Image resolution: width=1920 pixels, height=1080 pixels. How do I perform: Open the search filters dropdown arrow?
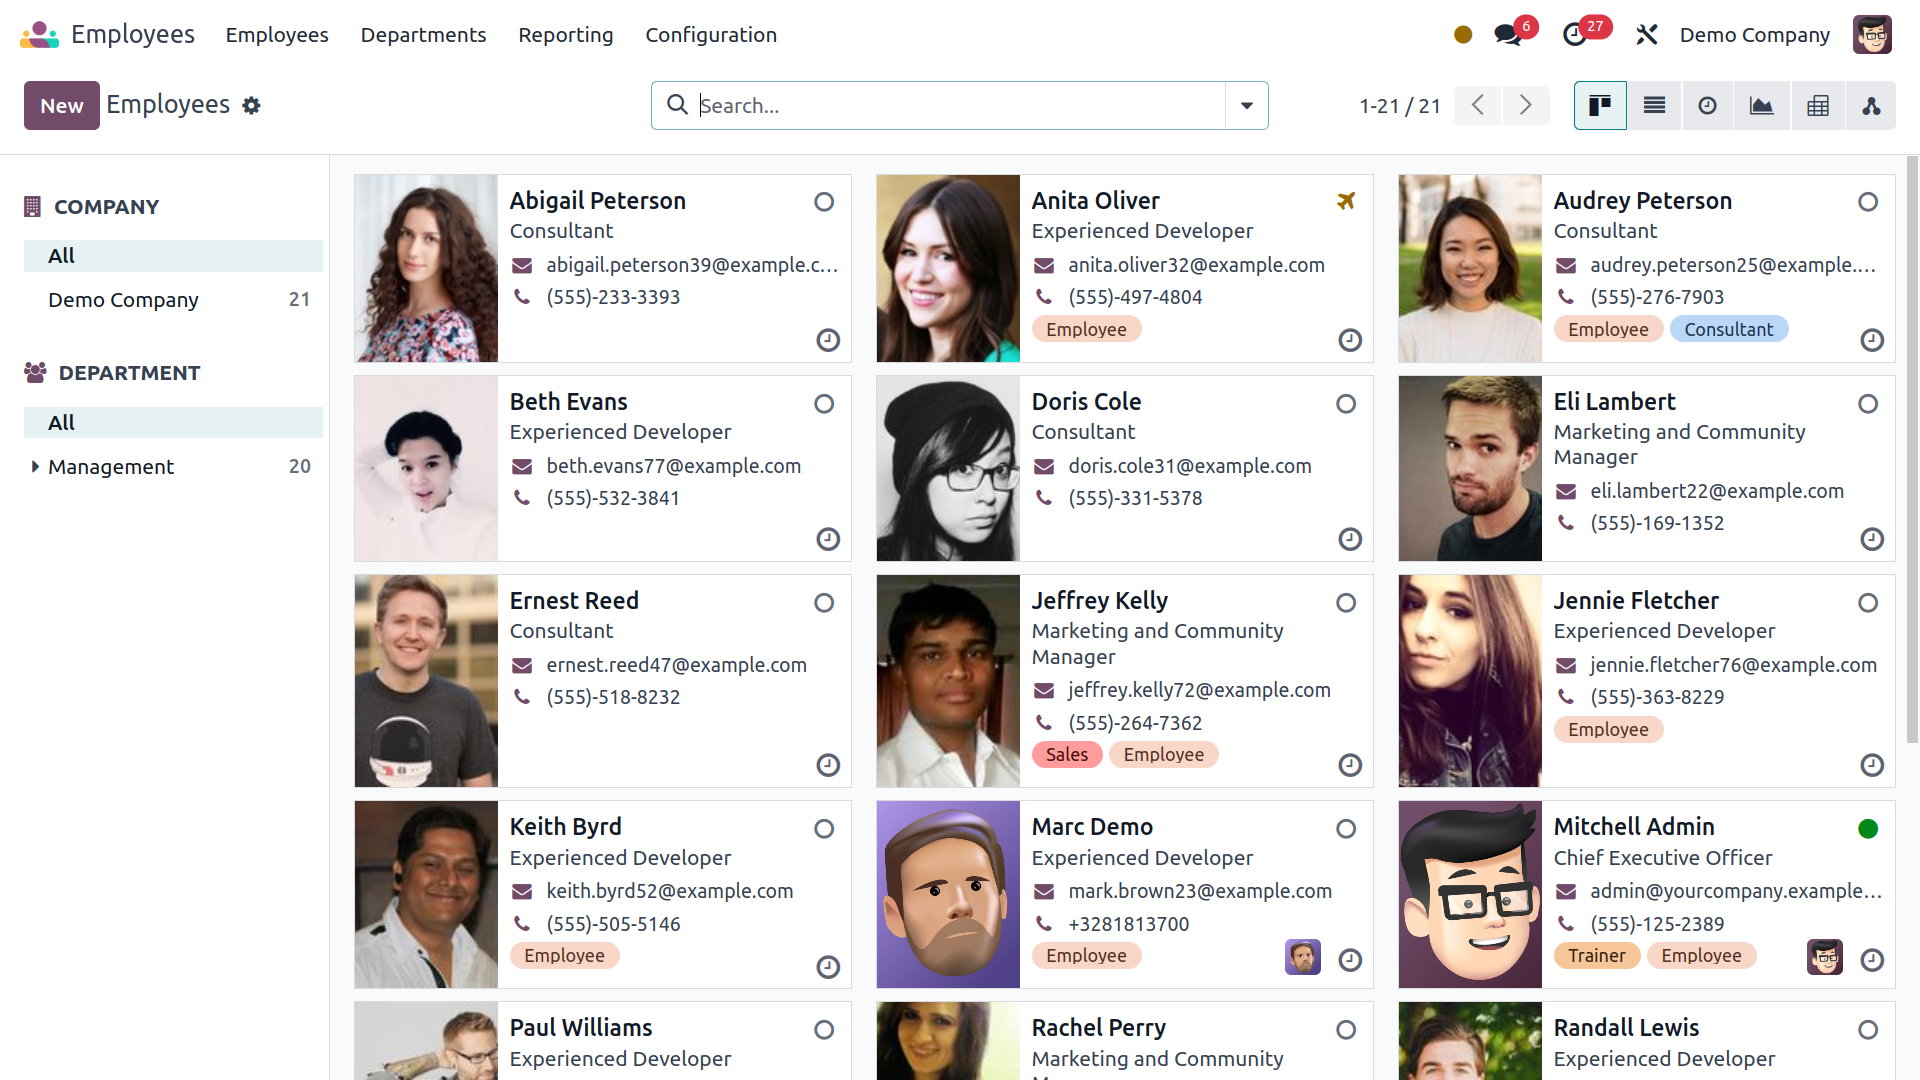1246,105
